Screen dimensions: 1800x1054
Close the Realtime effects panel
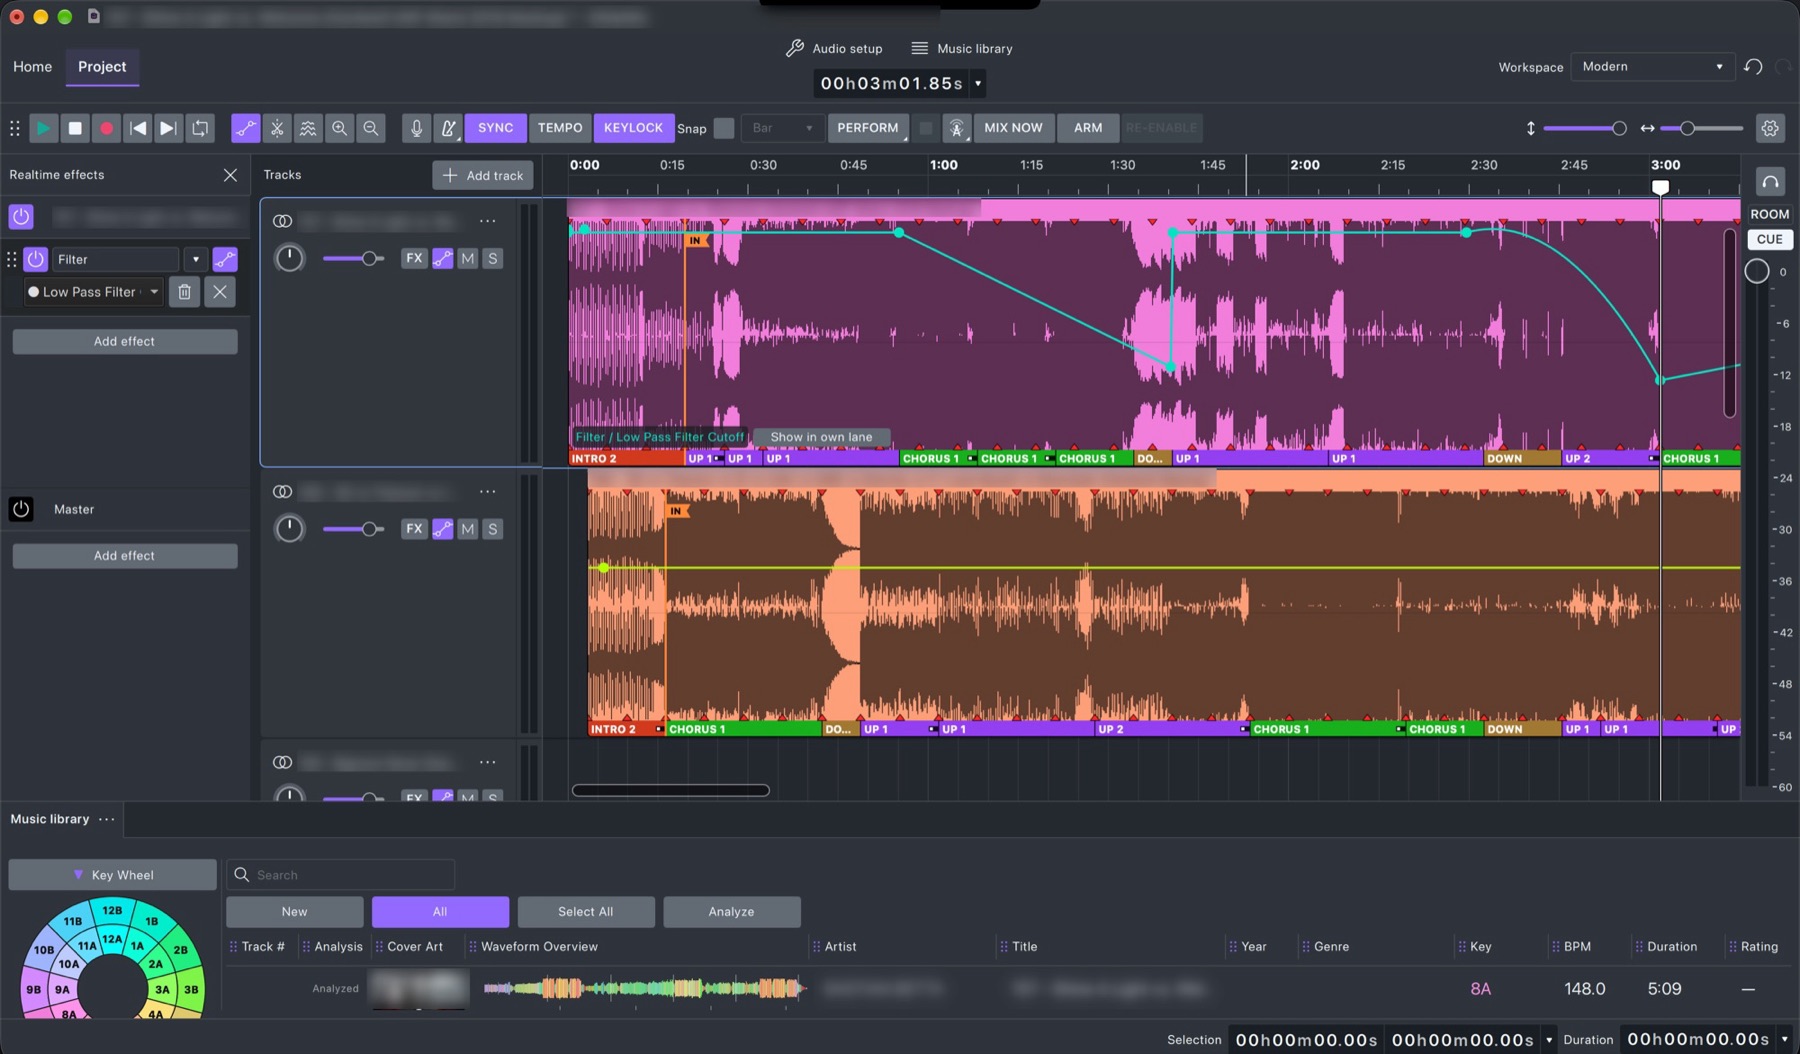(231, 175)
